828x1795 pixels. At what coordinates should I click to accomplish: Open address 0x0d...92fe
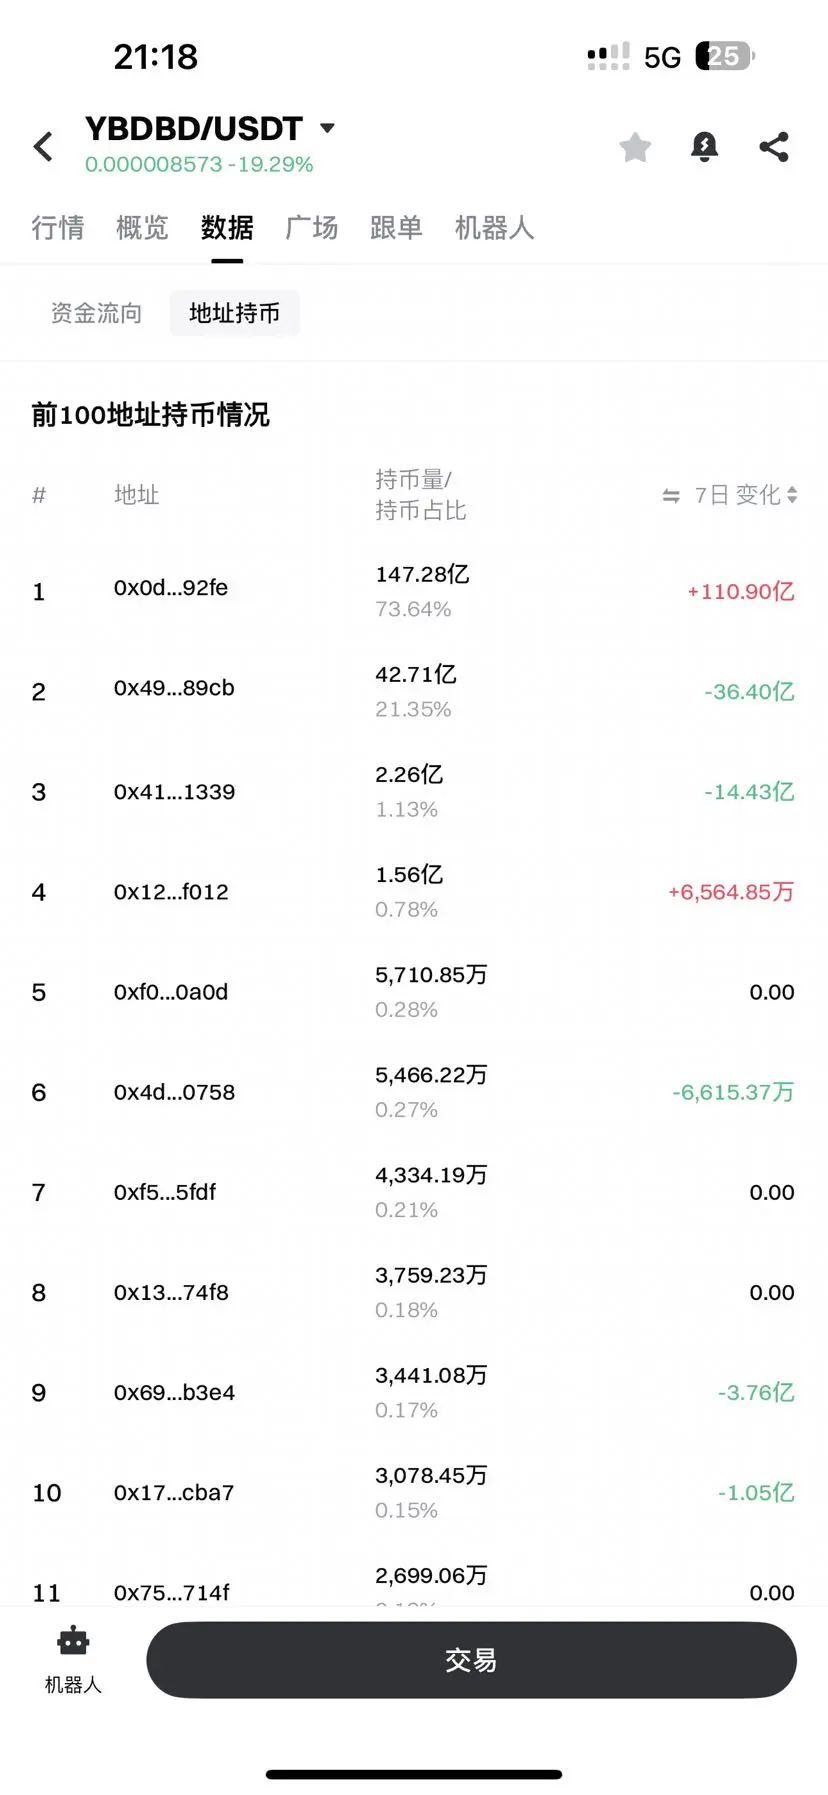tap(171, 588)
